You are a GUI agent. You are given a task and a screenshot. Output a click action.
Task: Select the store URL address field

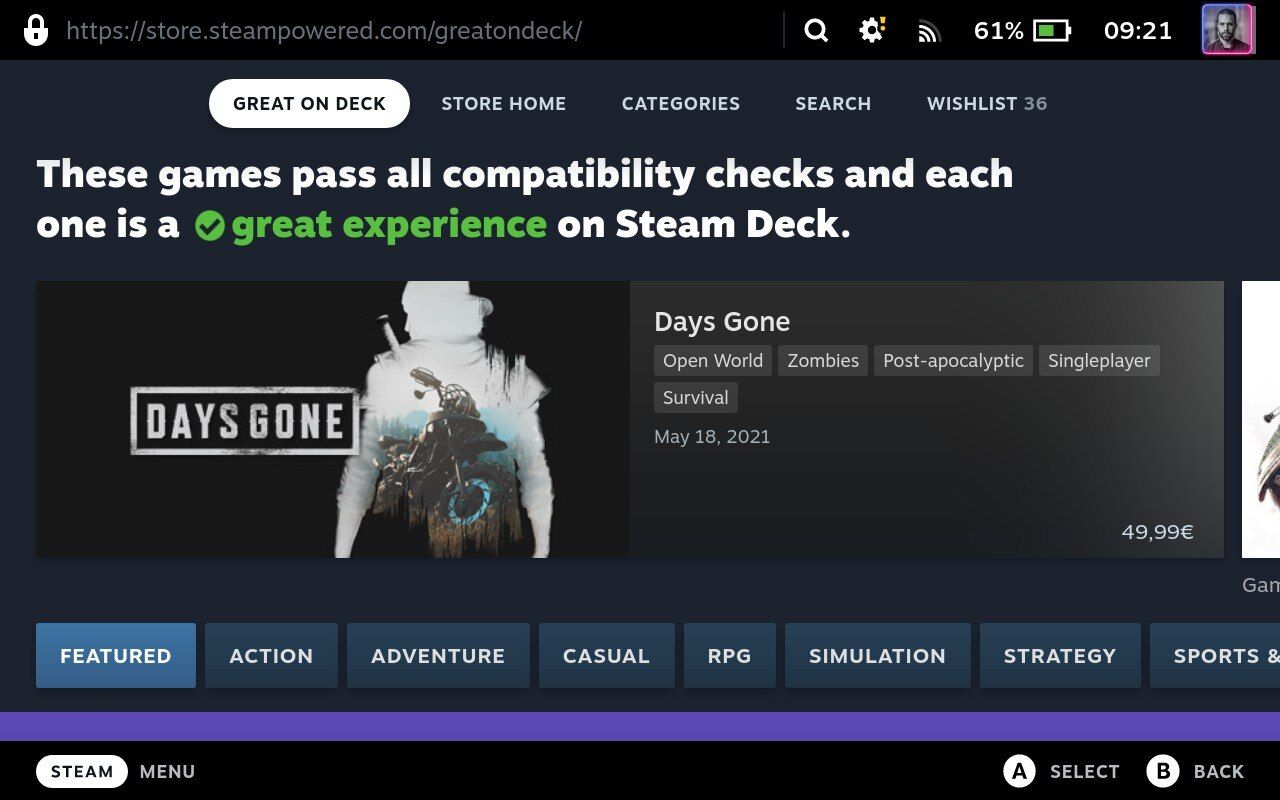click(x=324, y=31)
